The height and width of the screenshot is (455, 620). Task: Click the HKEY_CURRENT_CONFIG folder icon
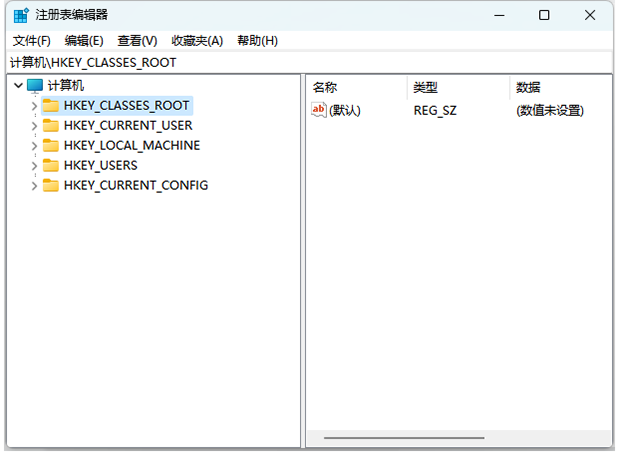[51, 186]
